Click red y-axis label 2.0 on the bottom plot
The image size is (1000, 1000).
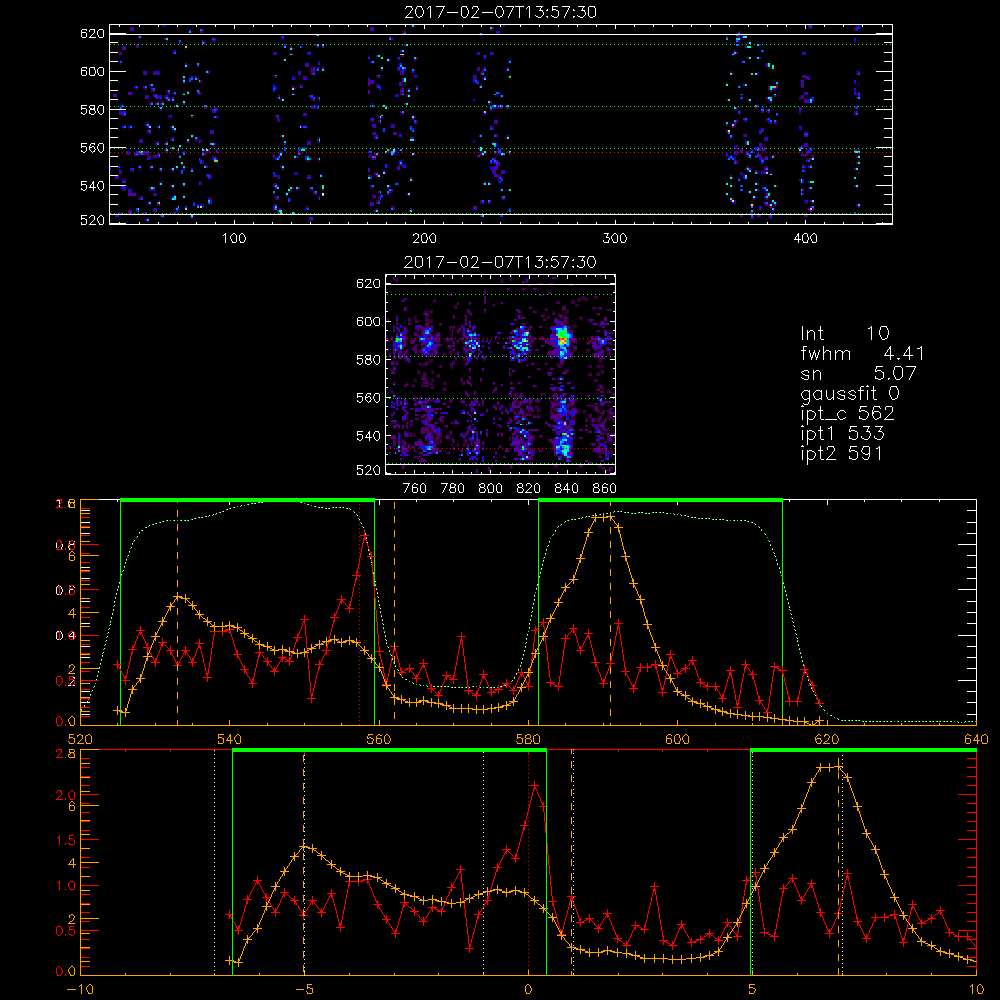66,795
